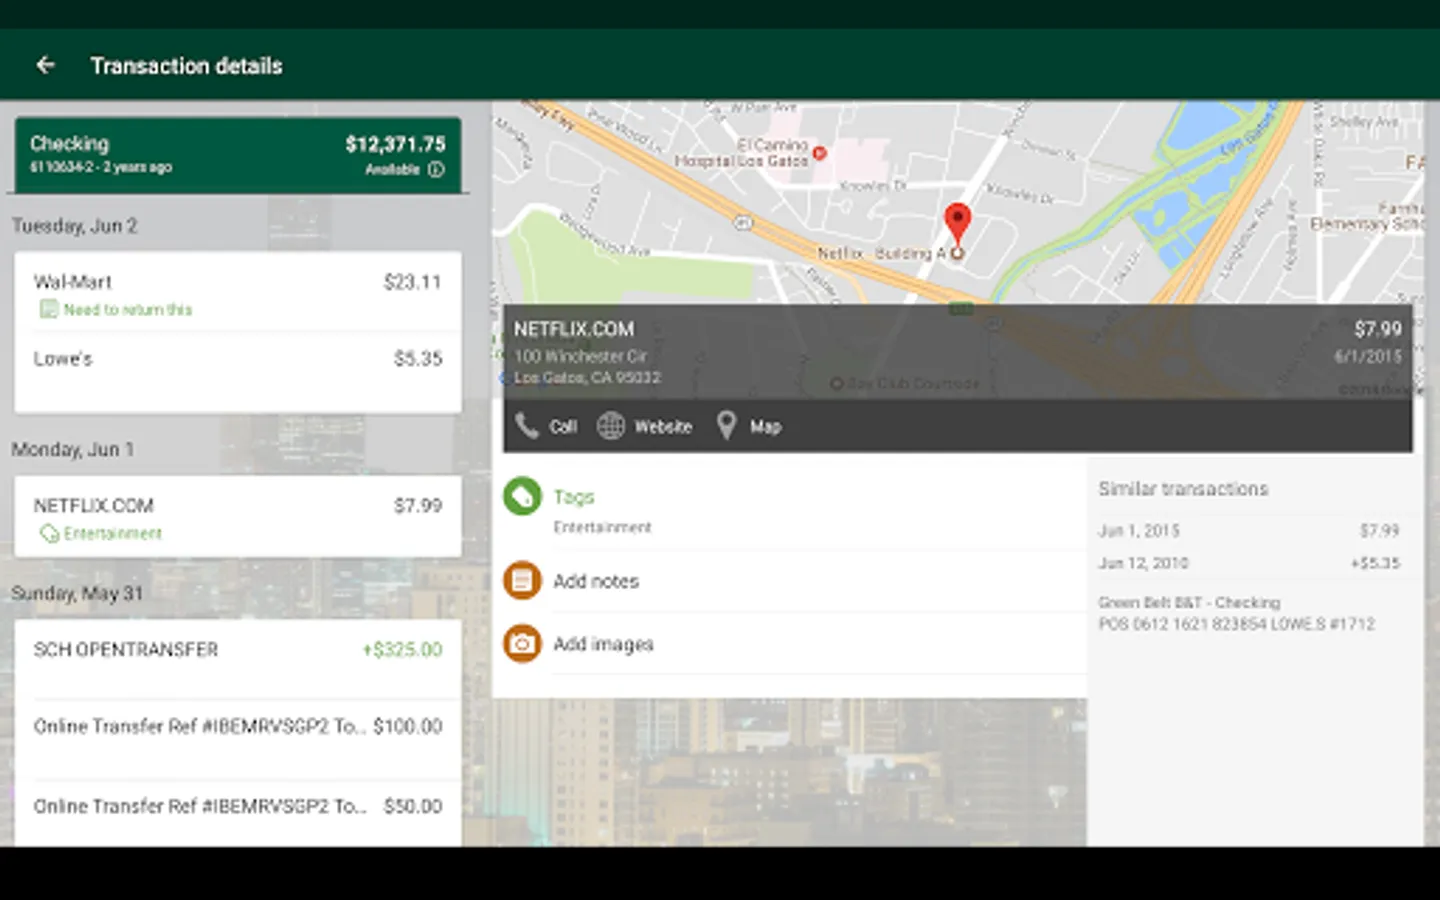The image size is (1440, 900).
Task: Click the Map label
Action: coord(765,427)
